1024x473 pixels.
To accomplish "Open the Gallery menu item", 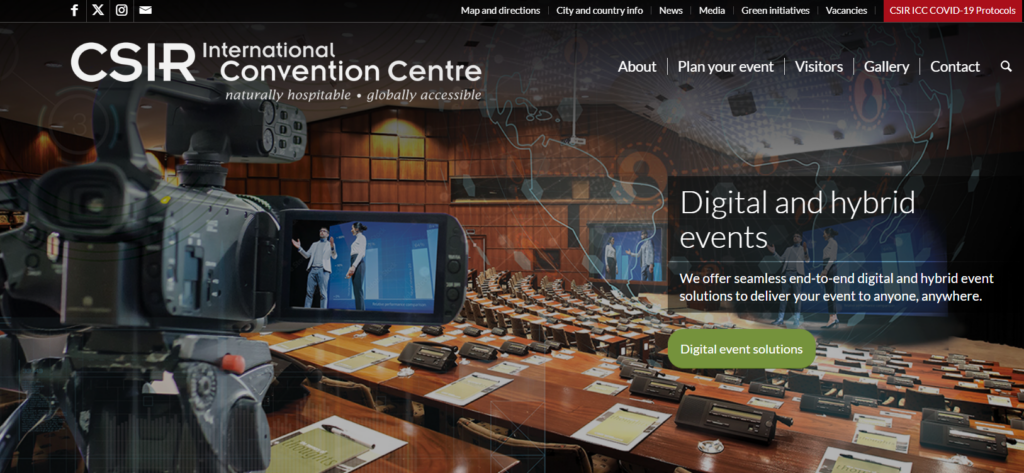I will [x=887, y=66].
